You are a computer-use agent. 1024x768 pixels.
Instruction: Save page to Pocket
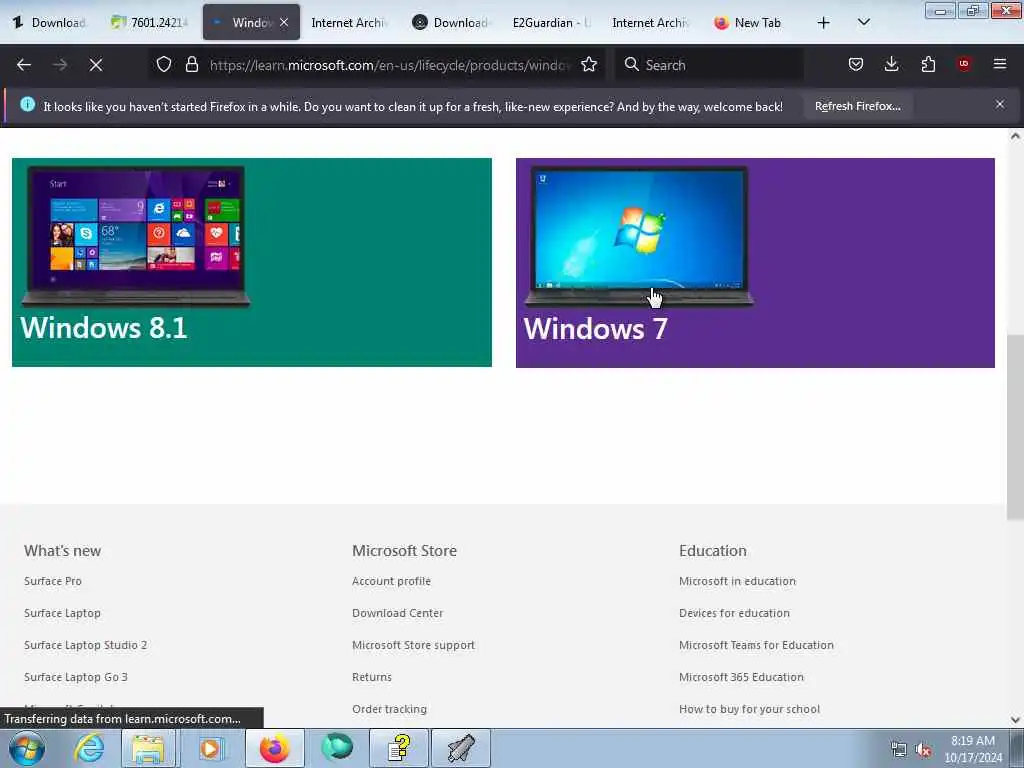pyautogui.click(x=856, y=64)
